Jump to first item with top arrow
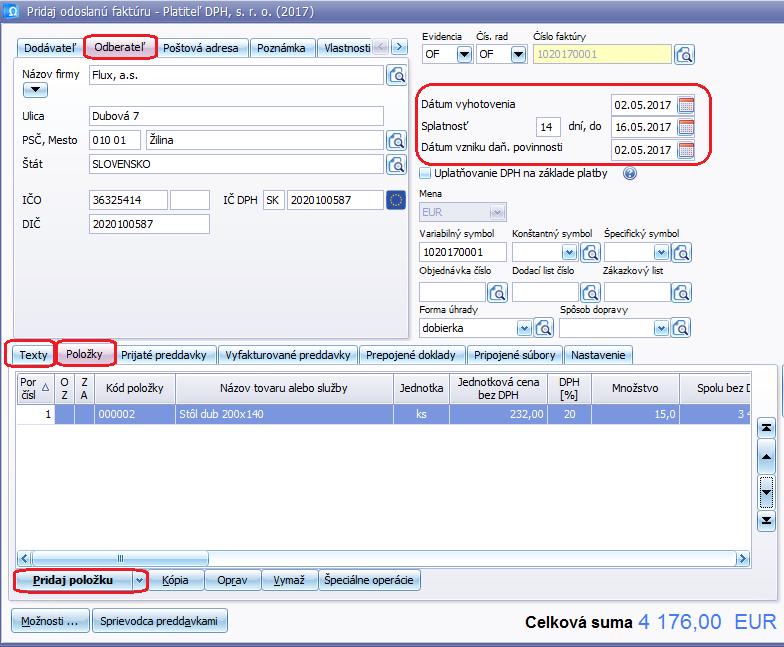Viewport: 784px width, 647px height. 766,428
